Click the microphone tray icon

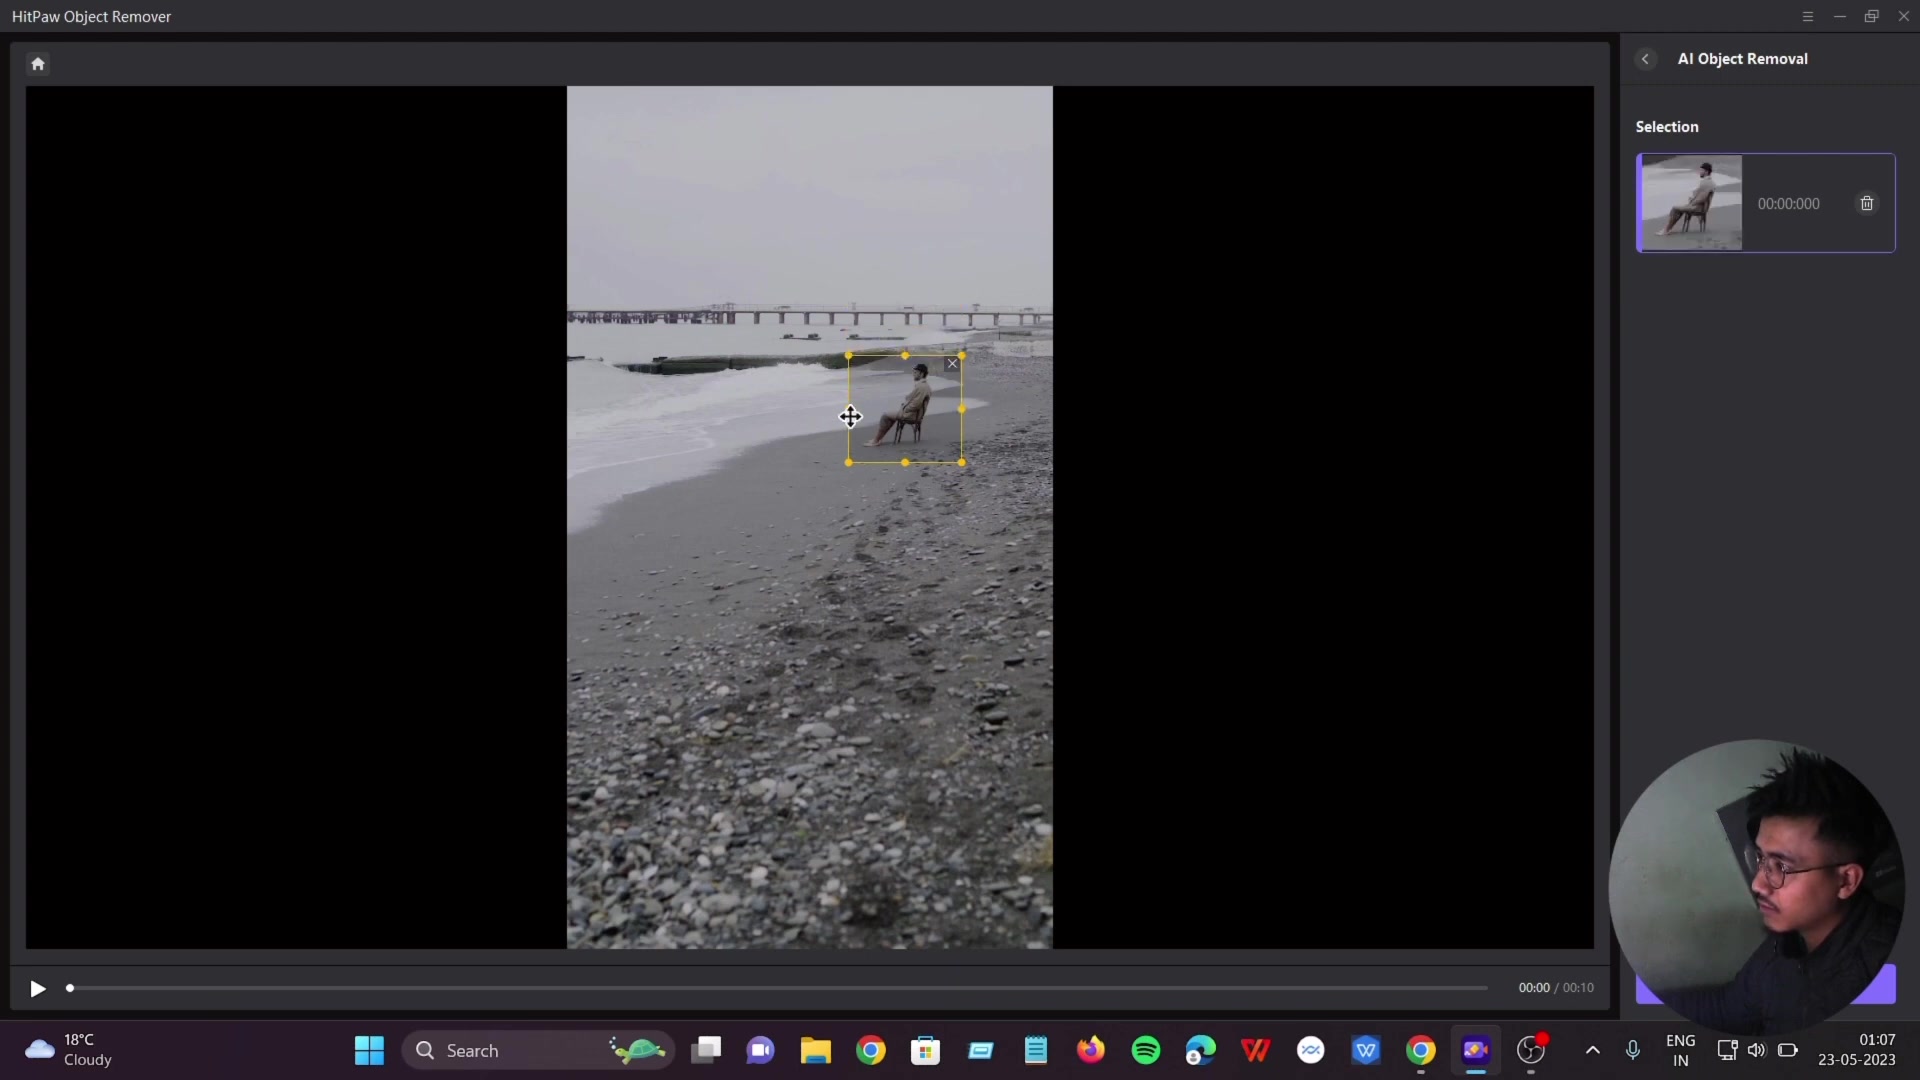[1633, 1050]
